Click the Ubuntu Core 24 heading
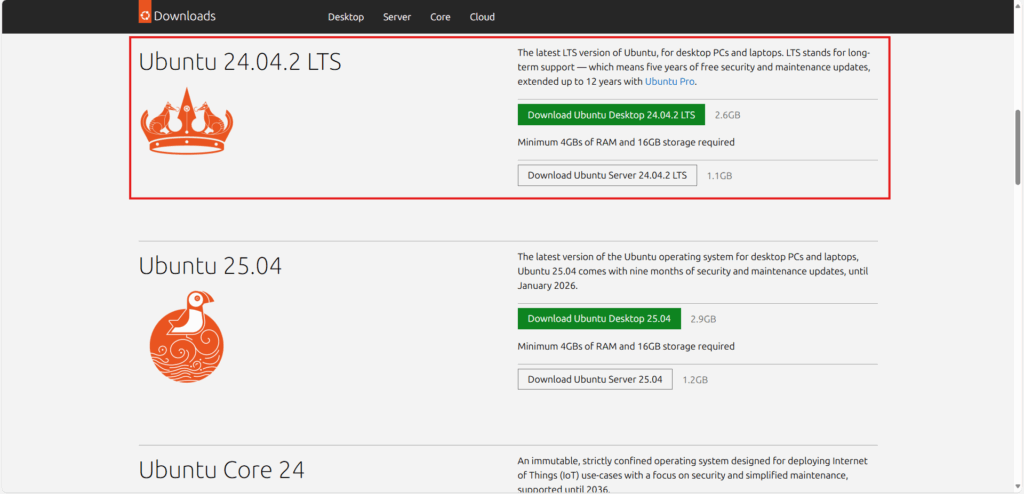Screen dimensions: 1024x494 (221, 470)
